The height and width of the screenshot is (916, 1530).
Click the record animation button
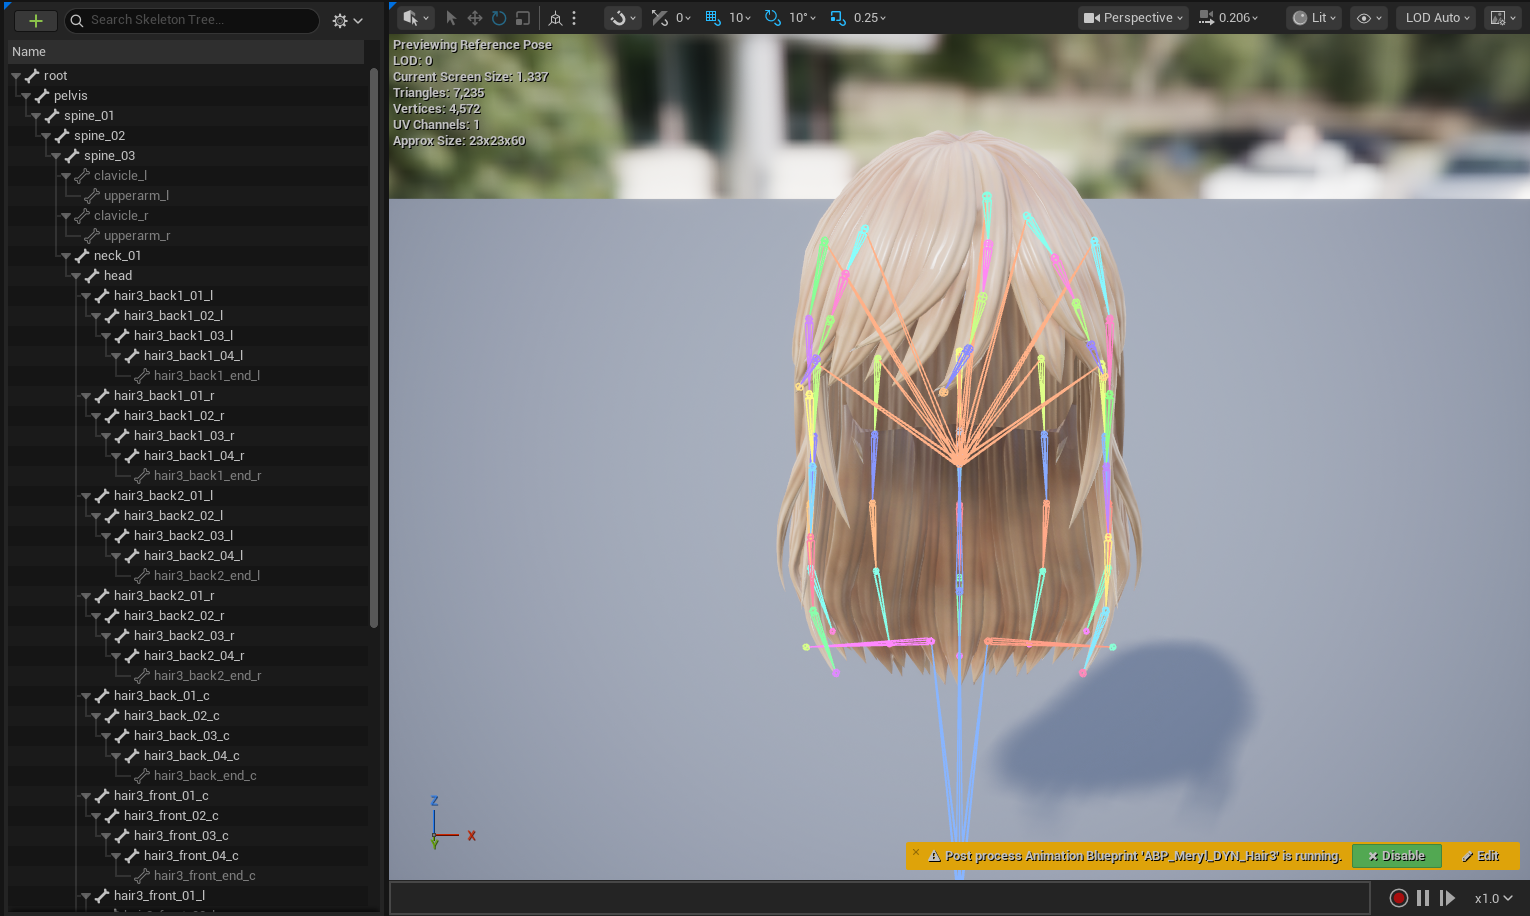coord(1399,898)
